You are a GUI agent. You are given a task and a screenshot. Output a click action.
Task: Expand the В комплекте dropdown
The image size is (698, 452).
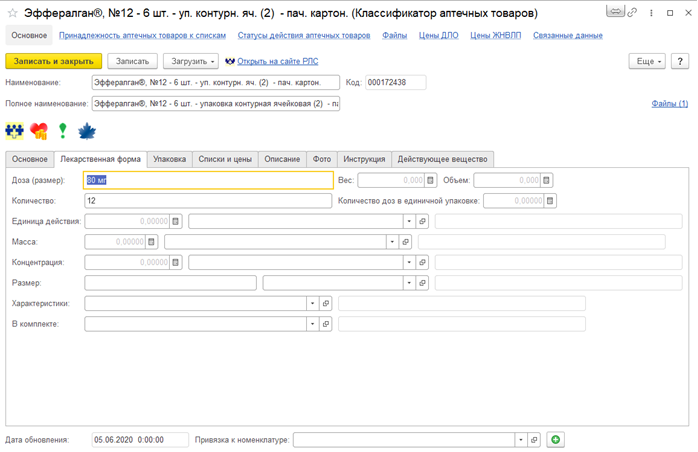(x=312, y=324)
